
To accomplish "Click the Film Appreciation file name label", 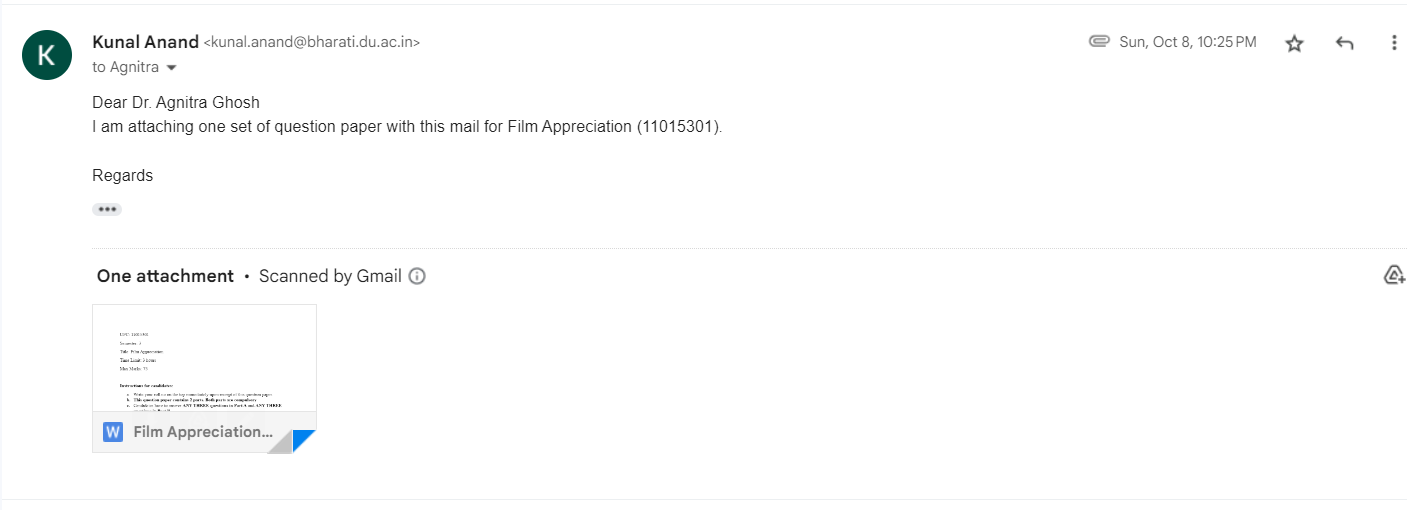I will coord(203,432).
